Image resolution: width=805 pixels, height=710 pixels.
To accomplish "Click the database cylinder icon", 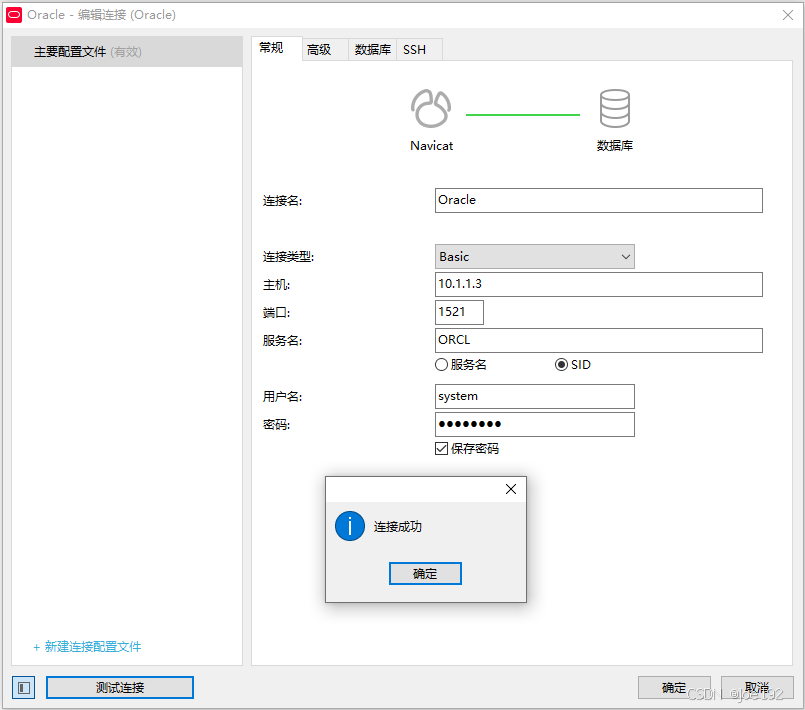I will (x=615, y=108).
